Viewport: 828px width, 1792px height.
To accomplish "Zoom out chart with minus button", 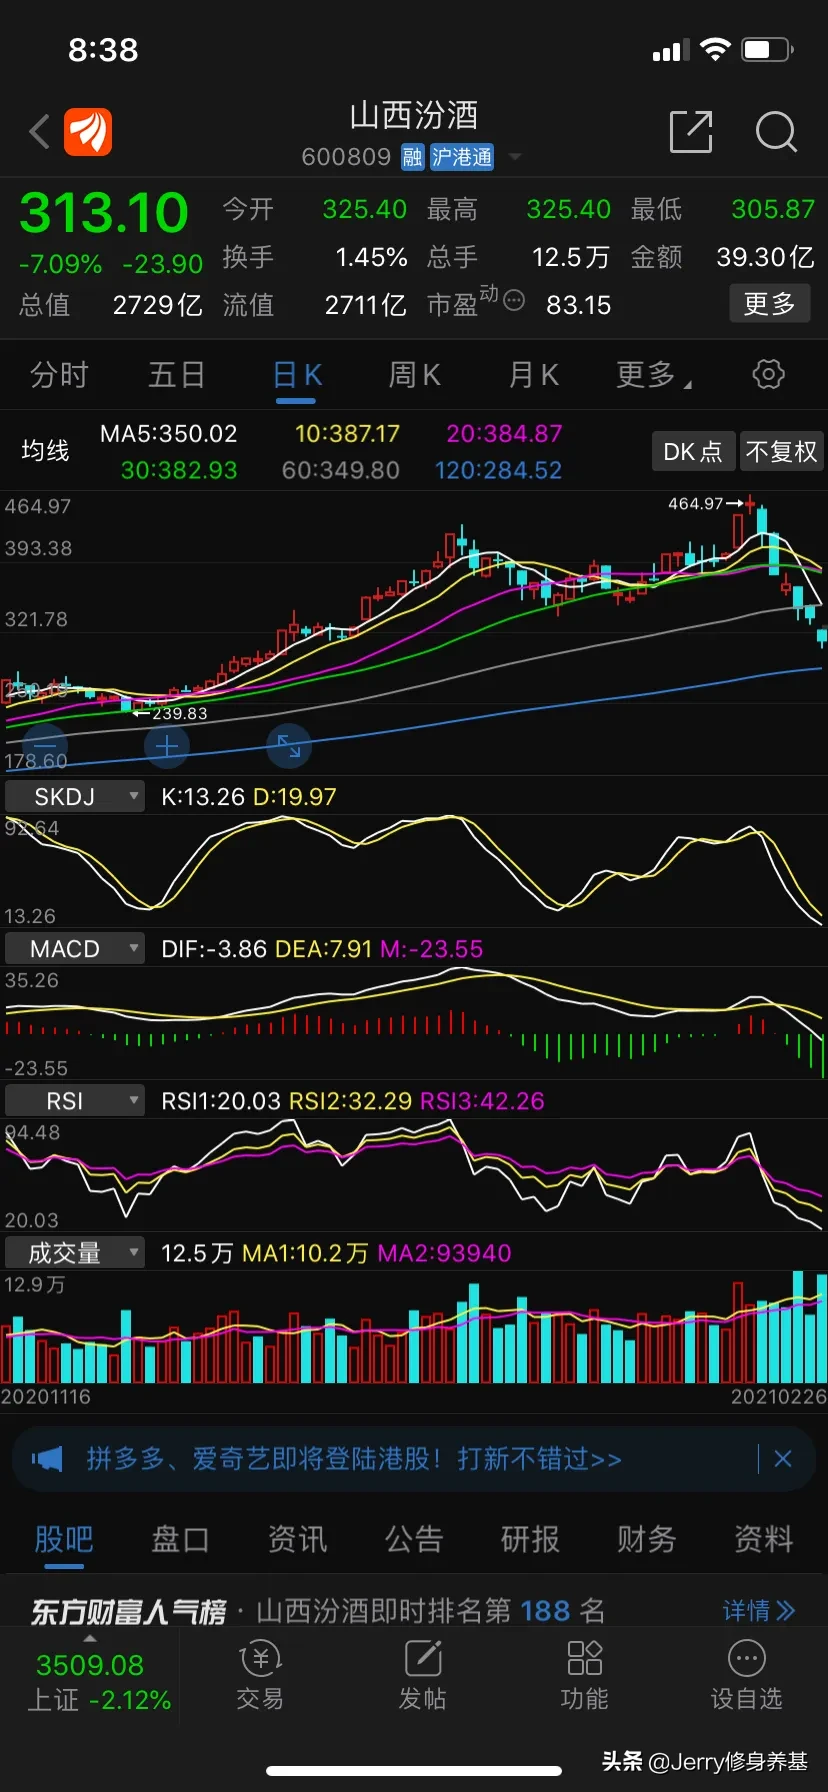I will pyautogui.click(x=45, y=746).
